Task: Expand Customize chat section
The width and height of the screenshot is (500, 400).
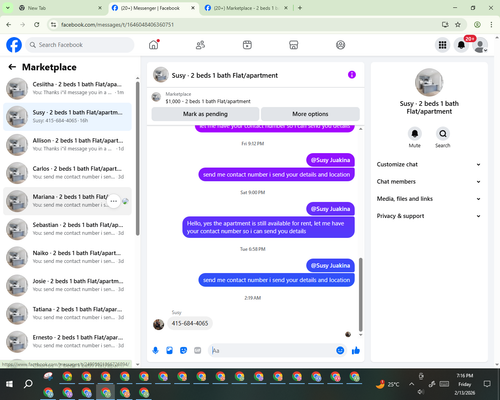Action: 429,164
